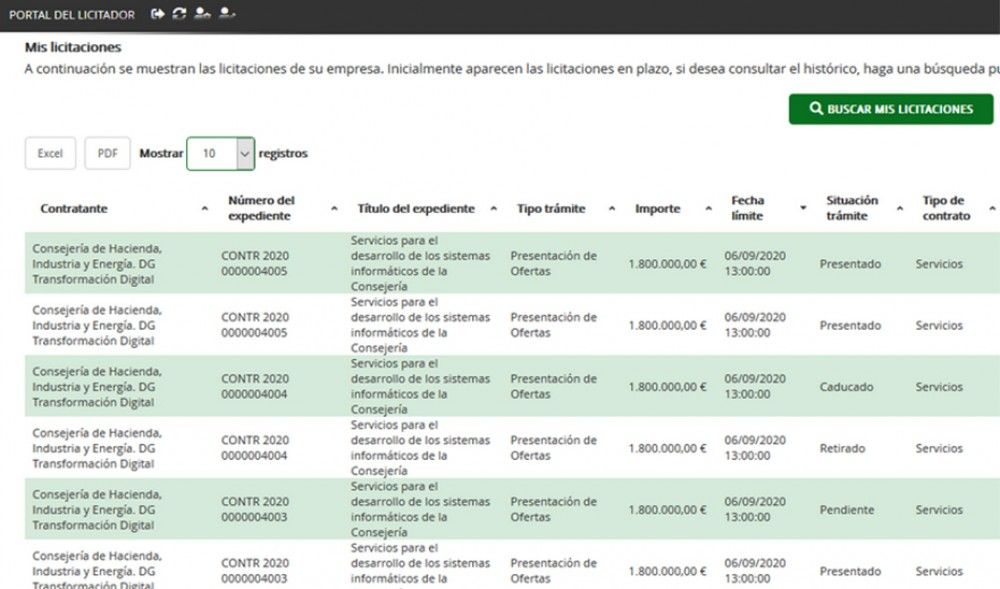Click expediente number in the Retirado row
The height and width of the screenshot is (589, 1000).
click(254, 447)
